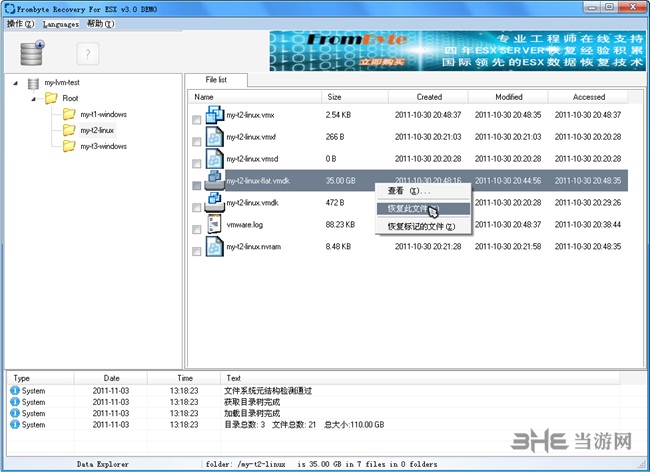Image resolution: width=650 pixels, height=472 pixels.
Task: Sort by the Size column header
Action: (x=355, y=97)
